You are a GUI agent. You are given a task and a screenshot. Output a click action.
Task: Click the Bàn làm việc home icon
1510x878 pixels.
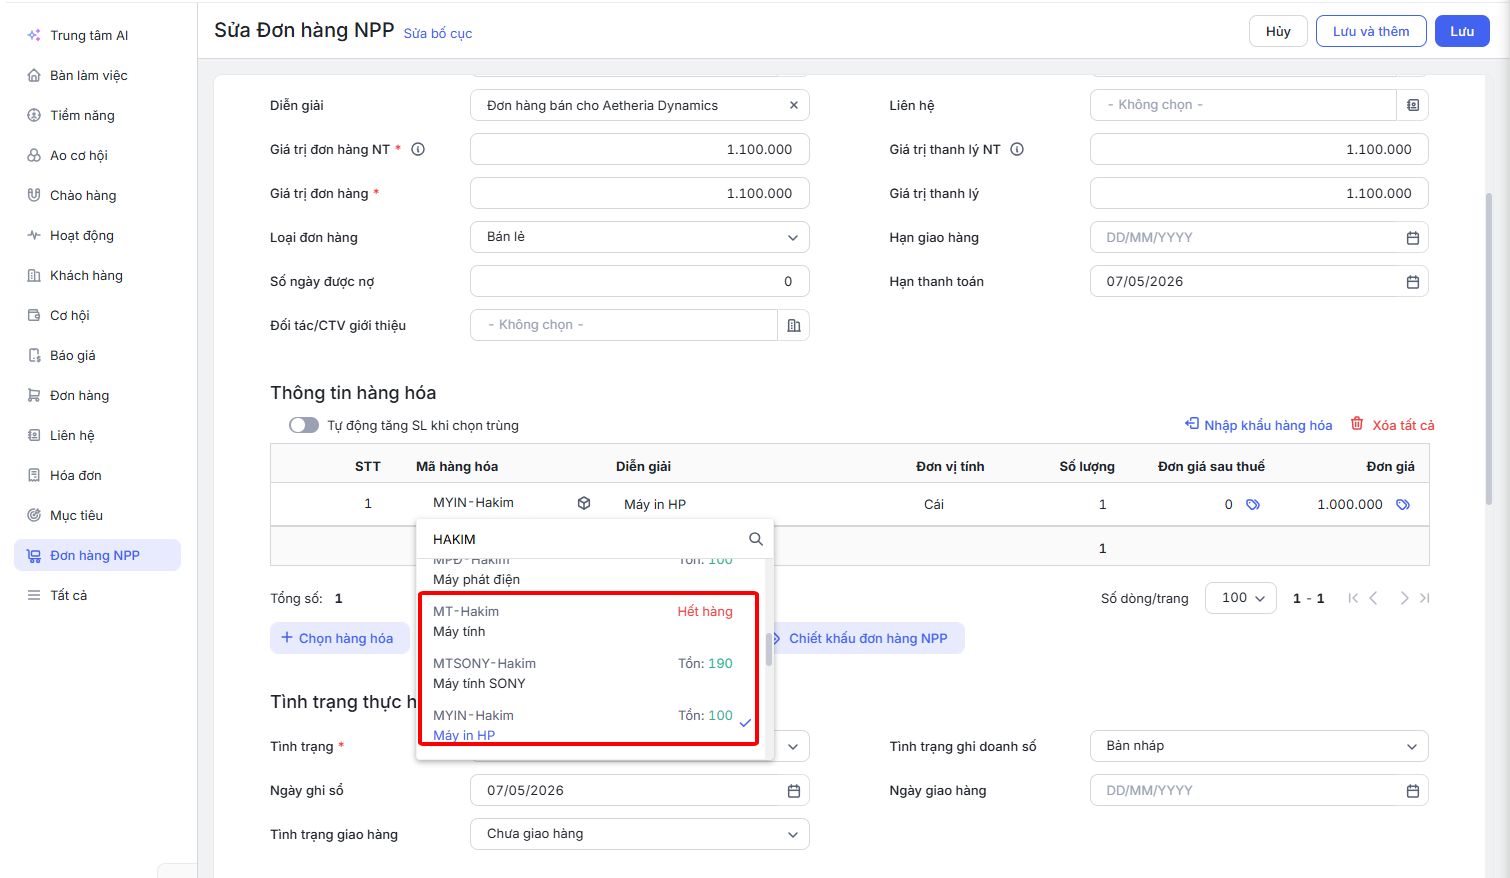coord(34,75)
